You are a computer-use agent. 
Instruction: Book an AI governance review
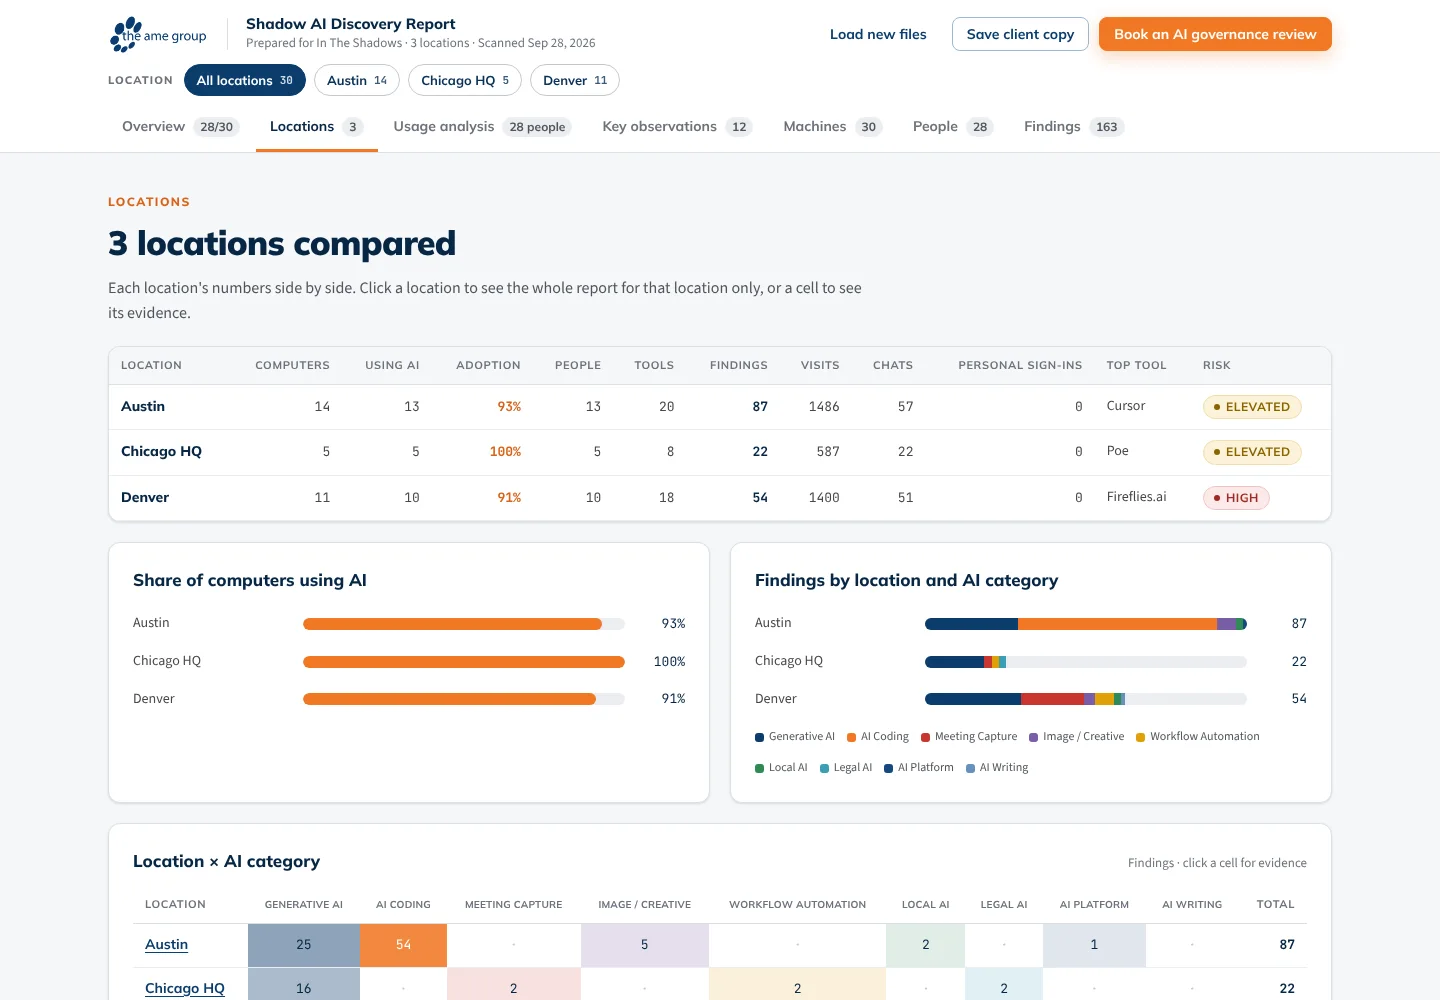[1215, 34]
